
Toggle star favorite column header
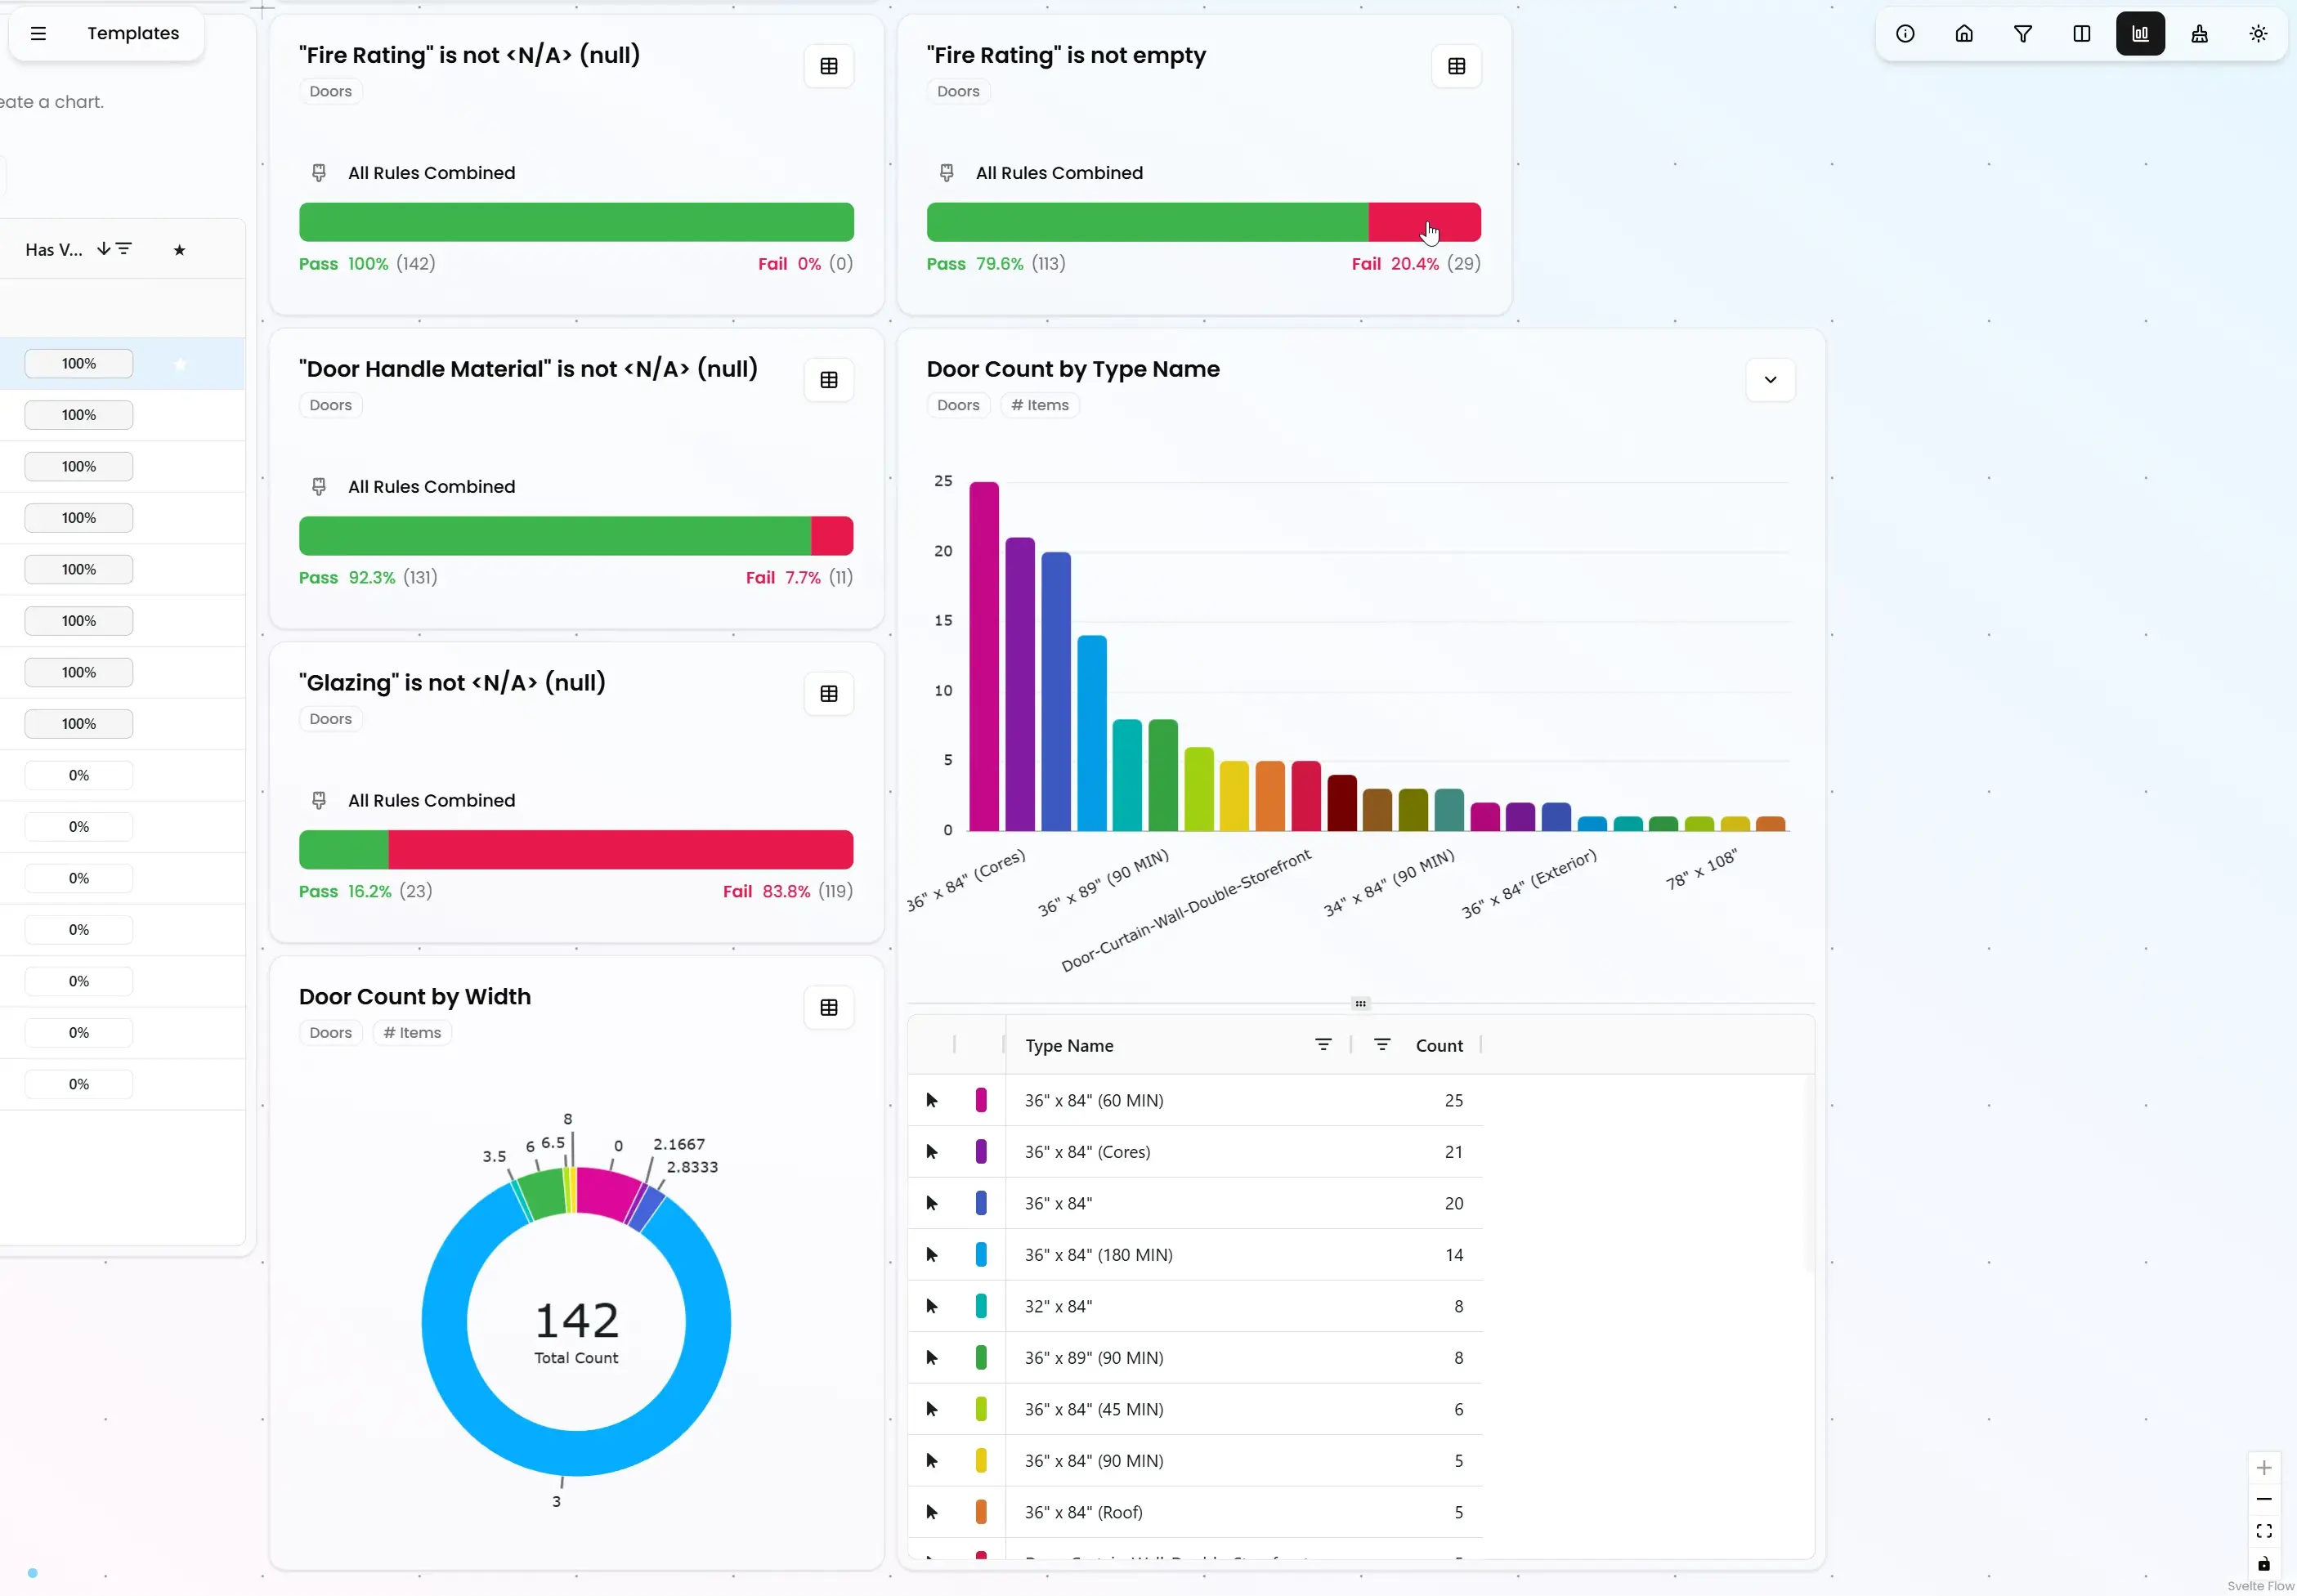point(179,250)
